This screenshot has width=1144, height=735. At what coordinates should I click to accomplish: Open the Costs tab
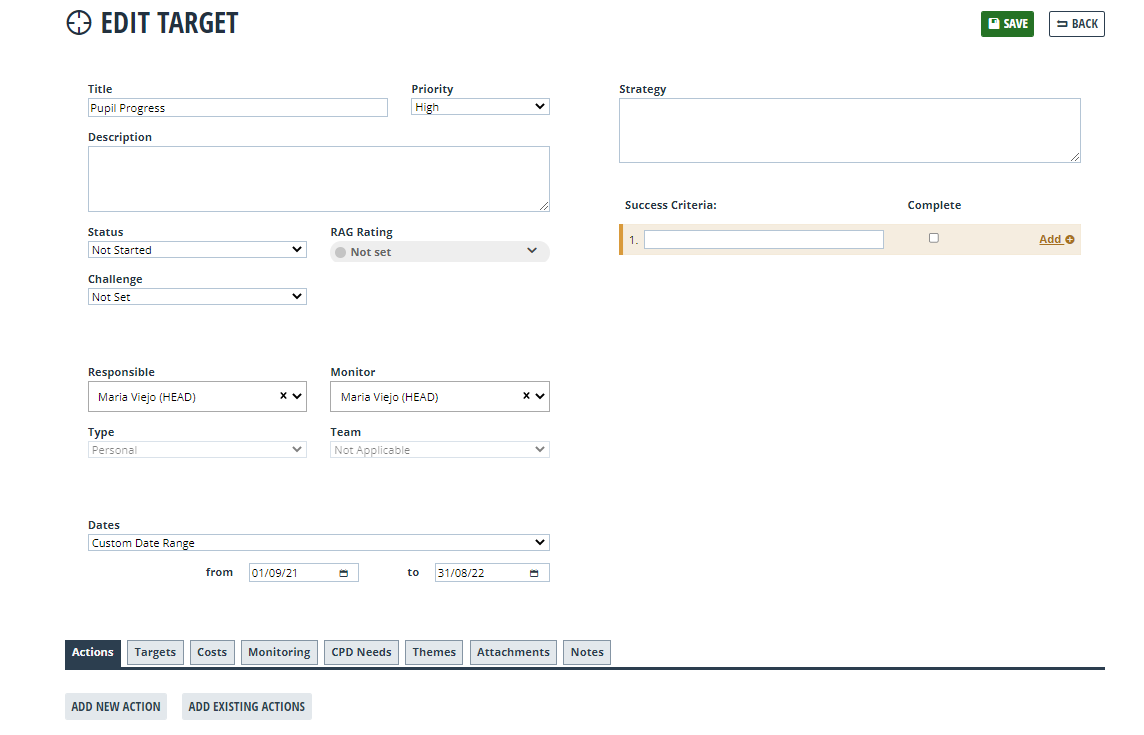point(212,653)
